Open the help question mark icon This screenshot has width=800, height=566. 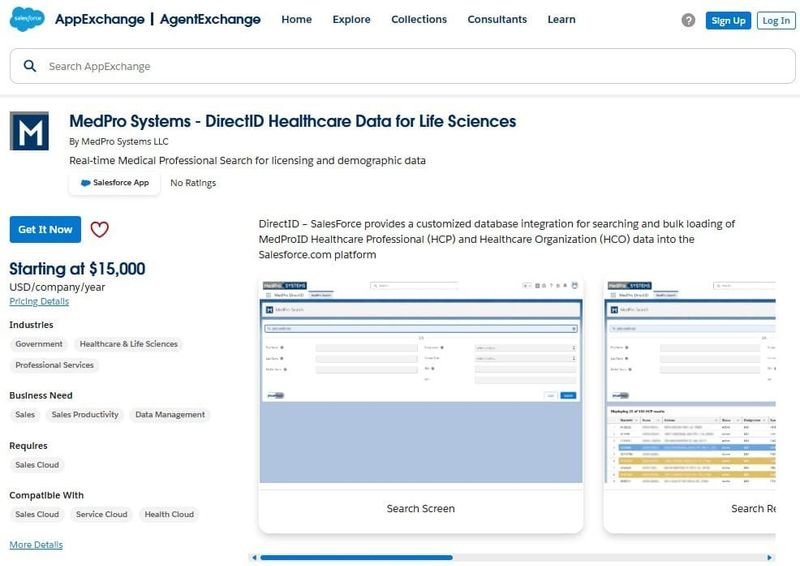(688, 20)
